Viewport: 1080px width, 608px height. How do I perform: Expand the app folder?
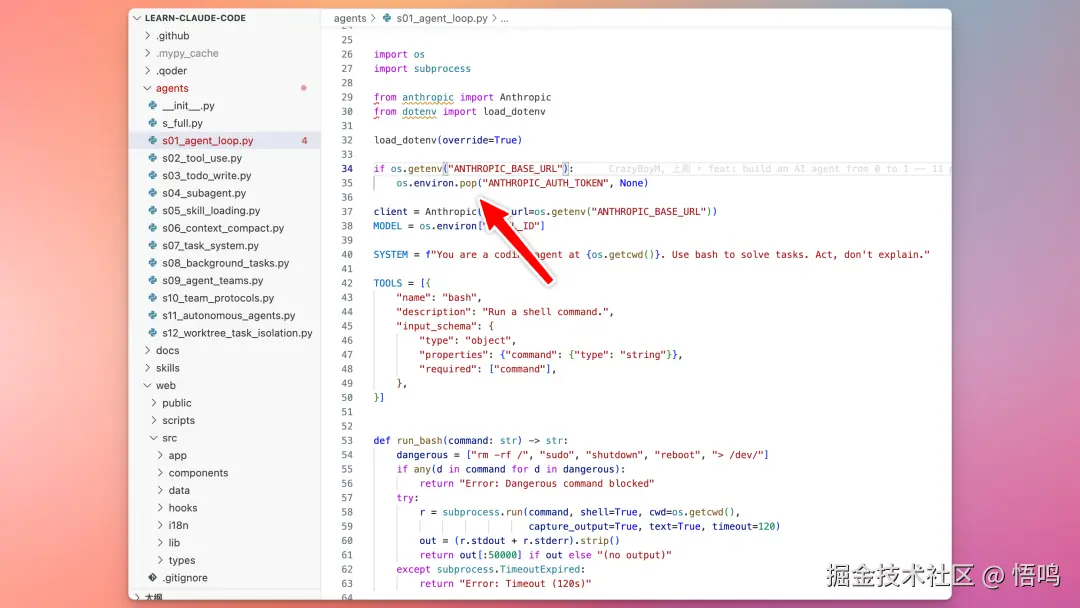tap(160, 455)
